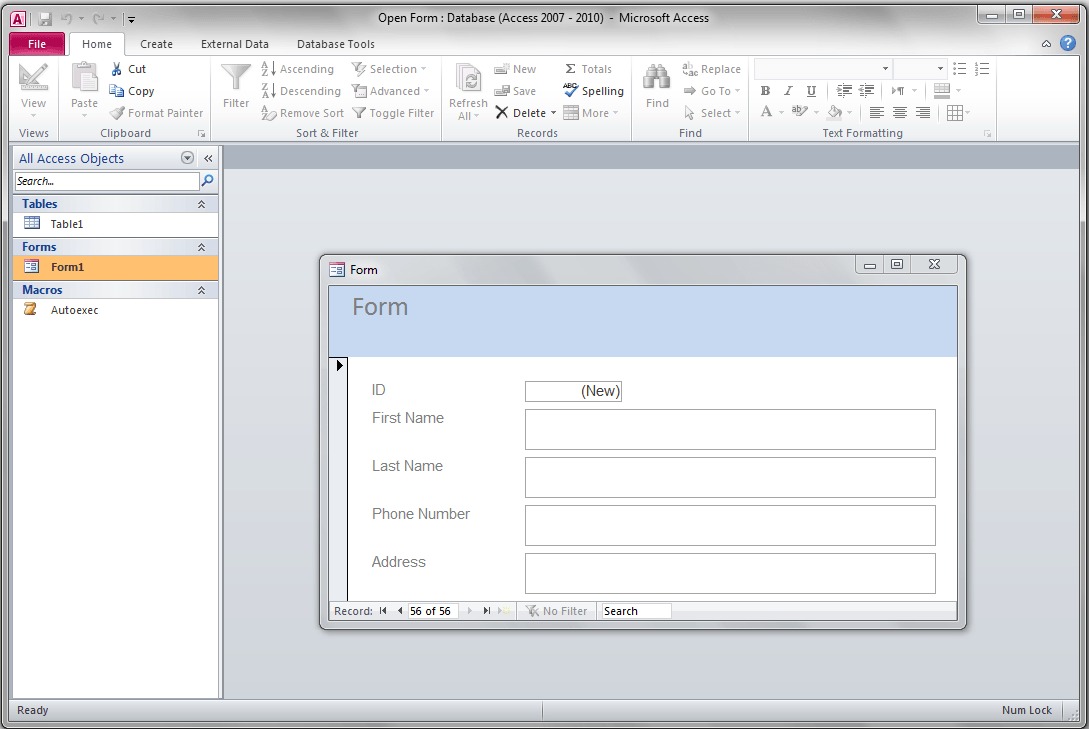Image resolution: width=1089 pixels, height=729 pixels.
Task: Switch to the Create tab
Action: click(x=156, y=44)
